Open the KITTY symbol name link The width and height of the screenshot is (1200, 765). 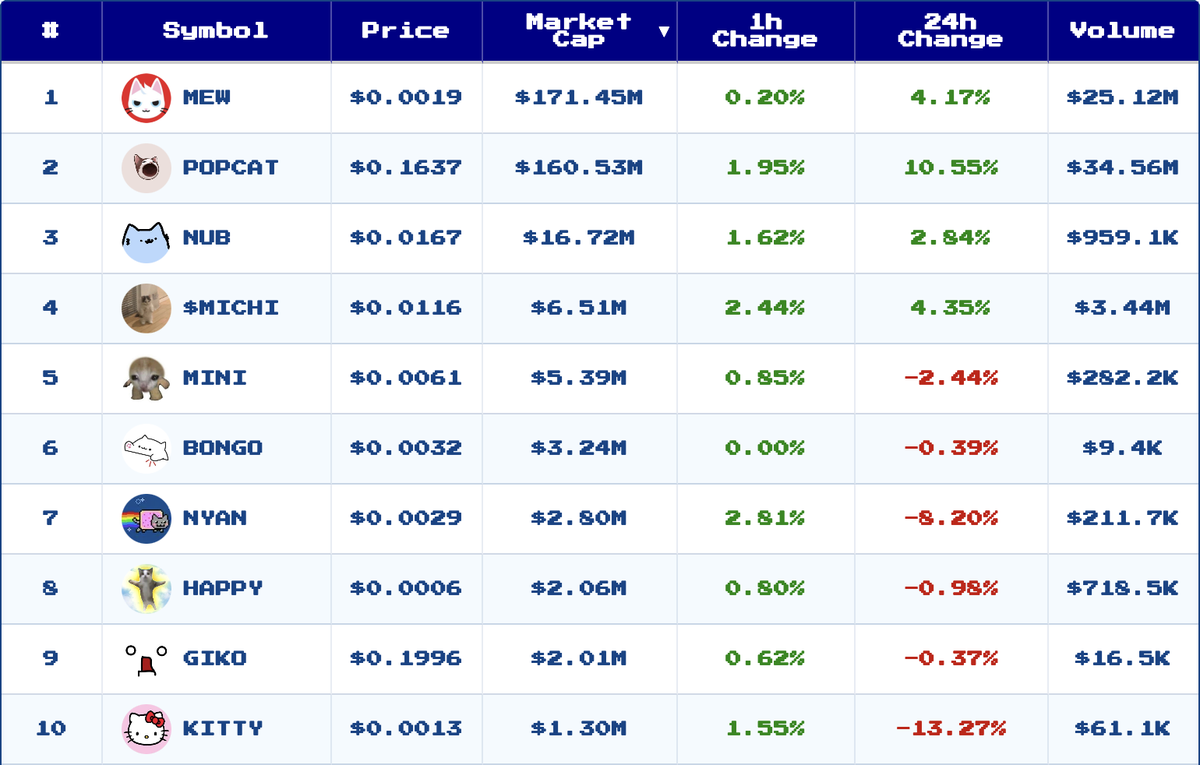click(222, 728)
